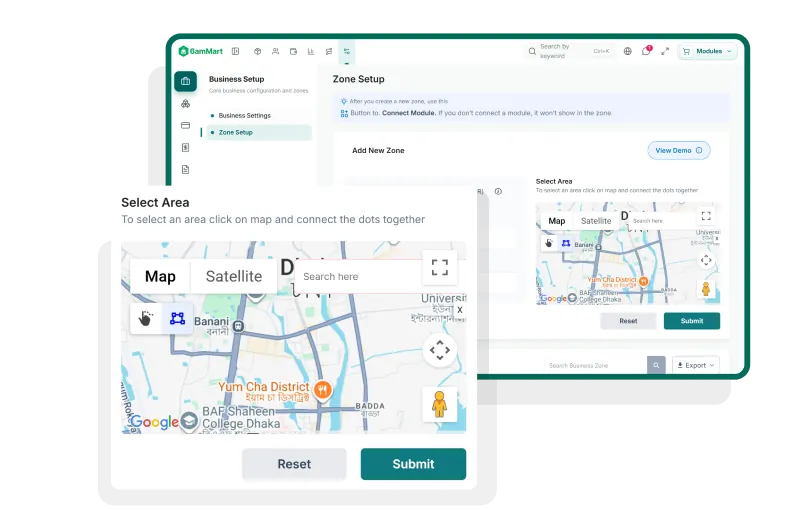Open notifications icon with red badge
This screenshot has height=510, width=791.
pyautogui.click(x=646, y=50)
